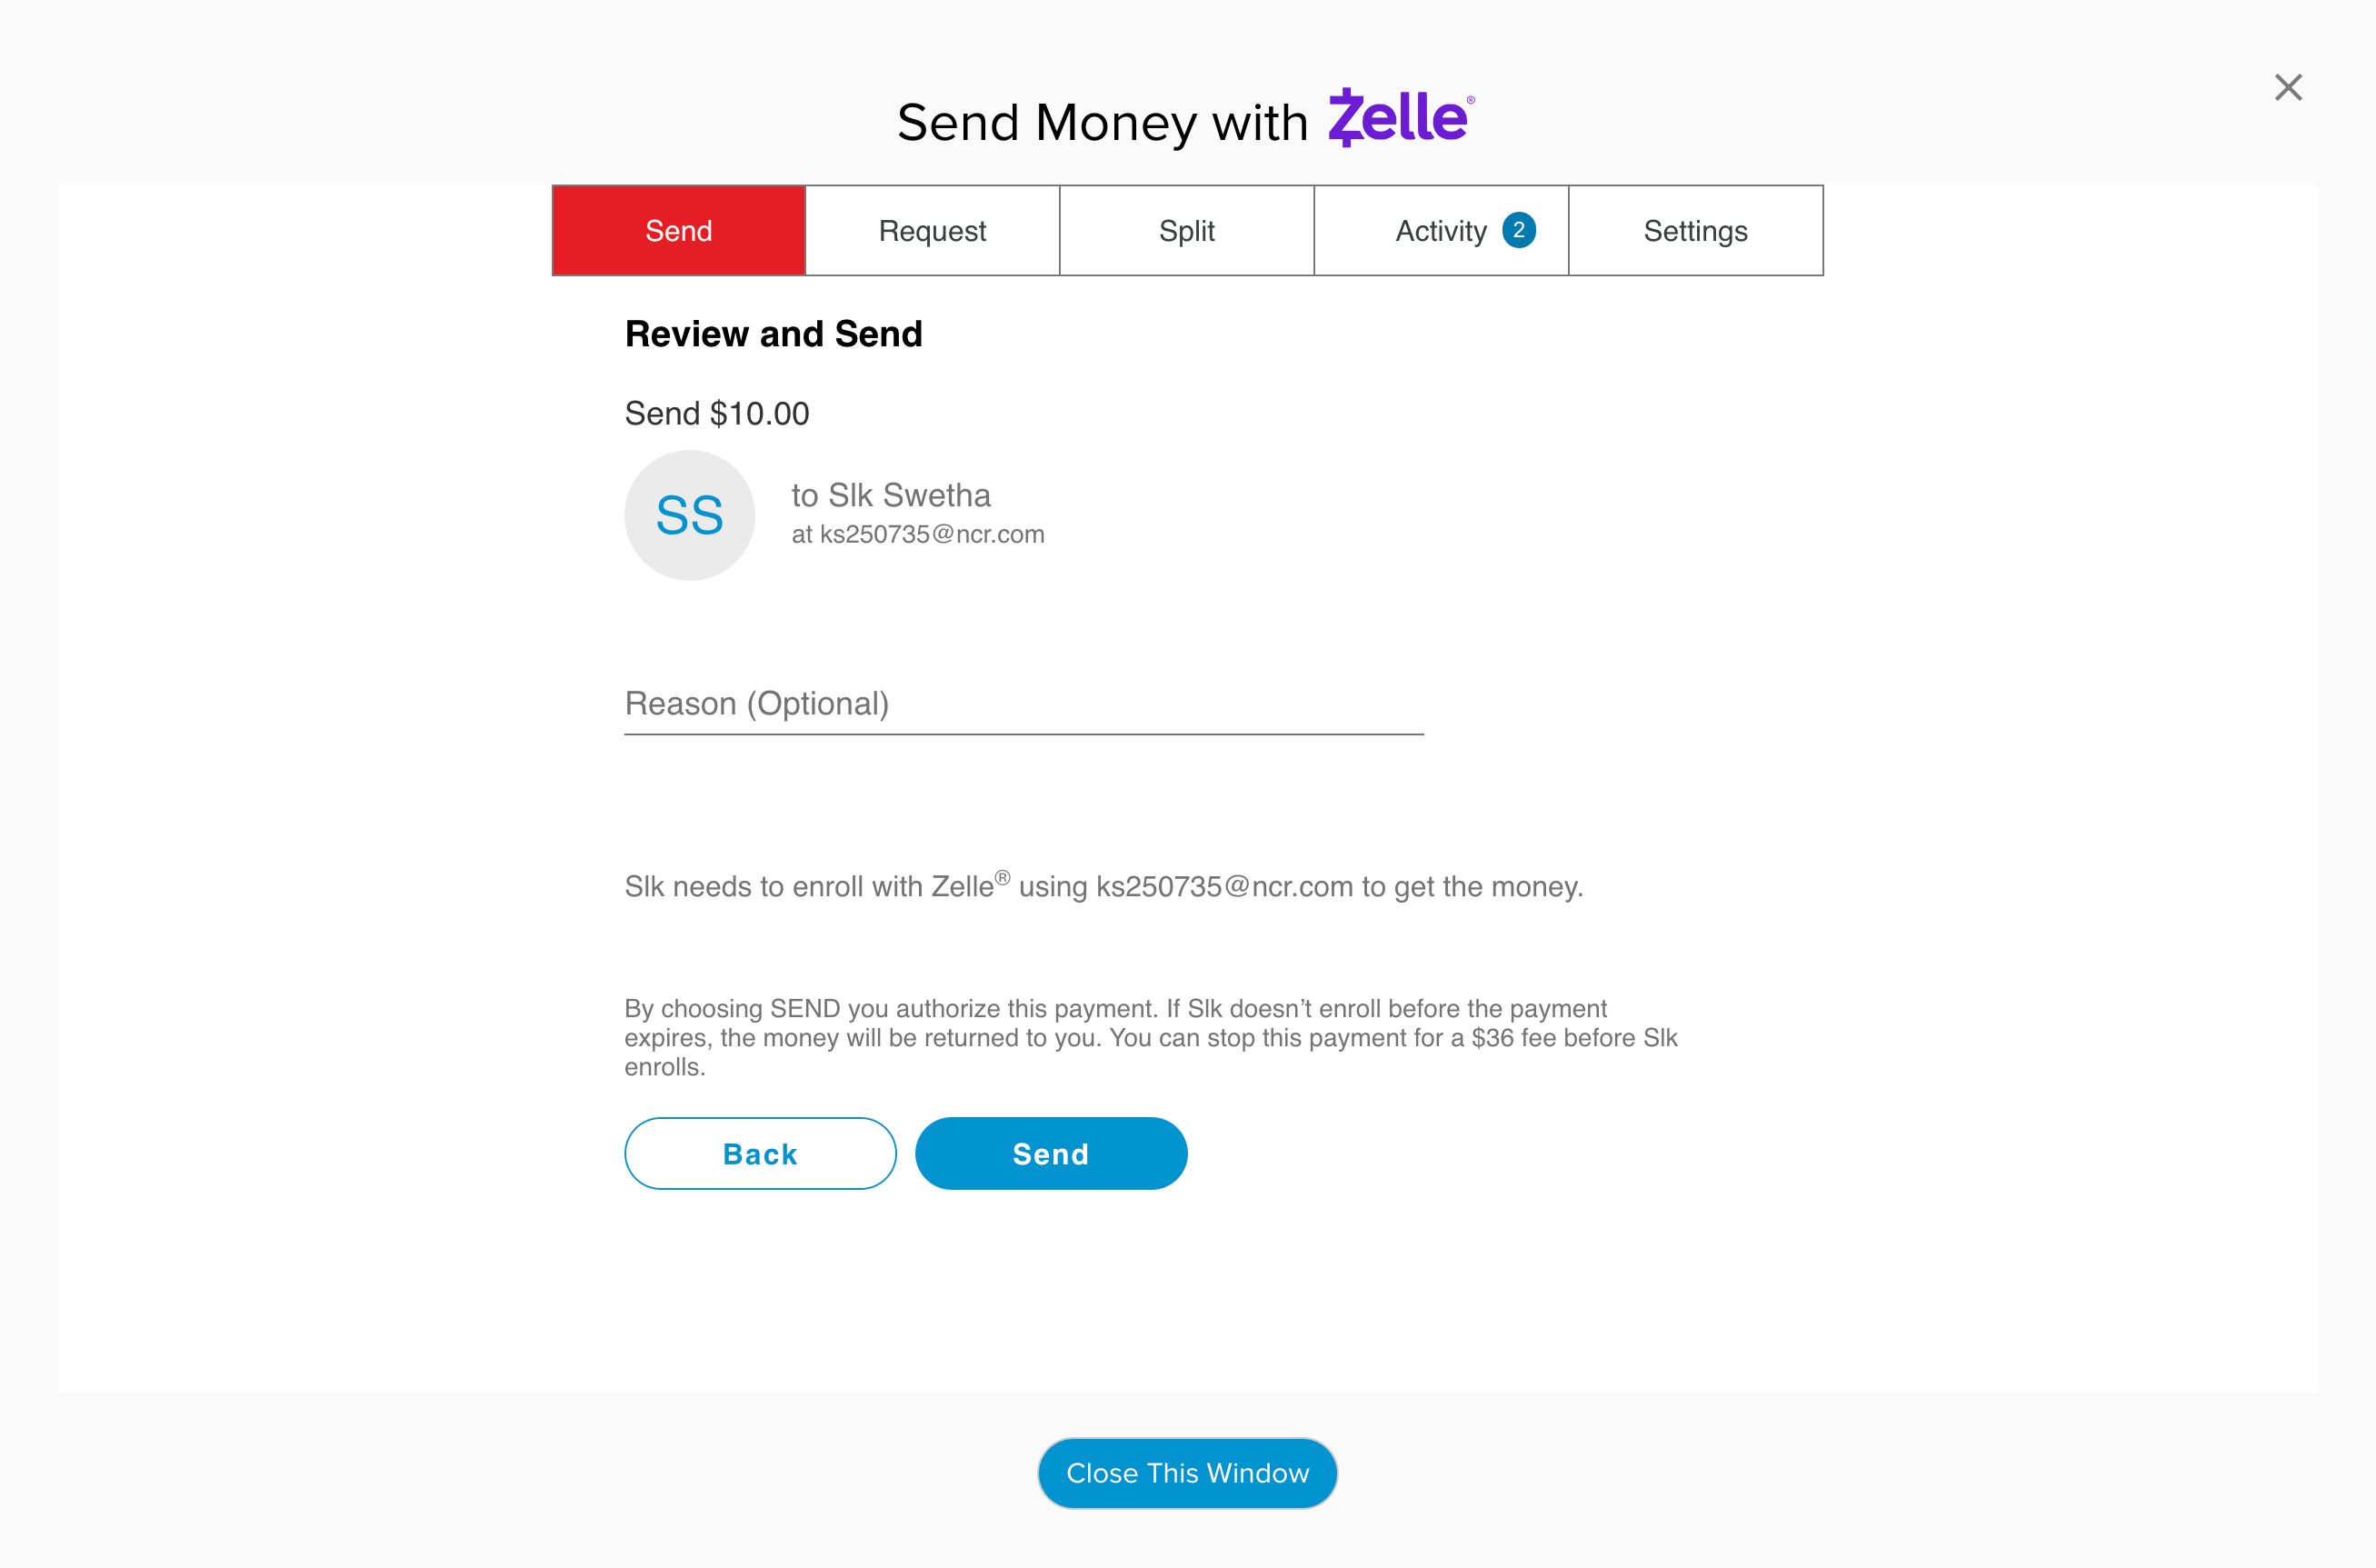The width and height of the screenshot is (2376, 1568).
Task: Click the Send Money with title text
Action: [1102, 123]
